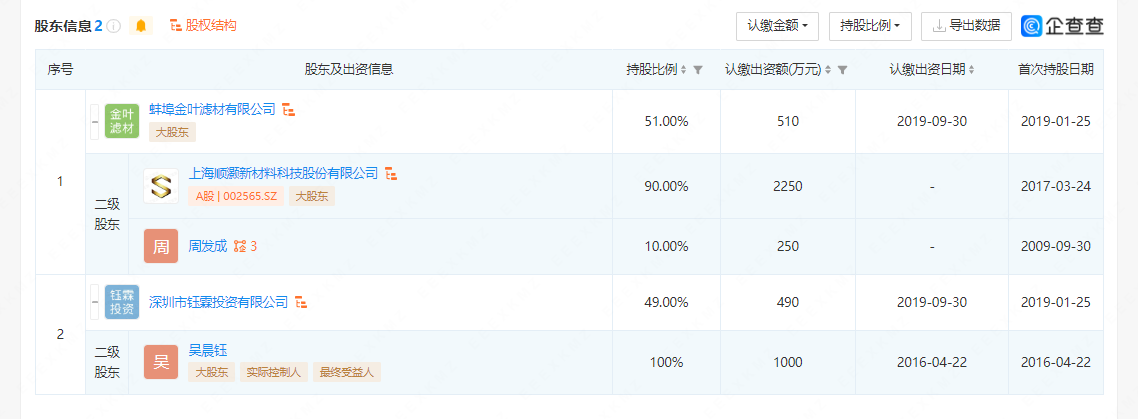Open the 吴晨钰 shareholder profile link
The image size is (1138, 419).
pyautogui.click(x=208, y=350)
